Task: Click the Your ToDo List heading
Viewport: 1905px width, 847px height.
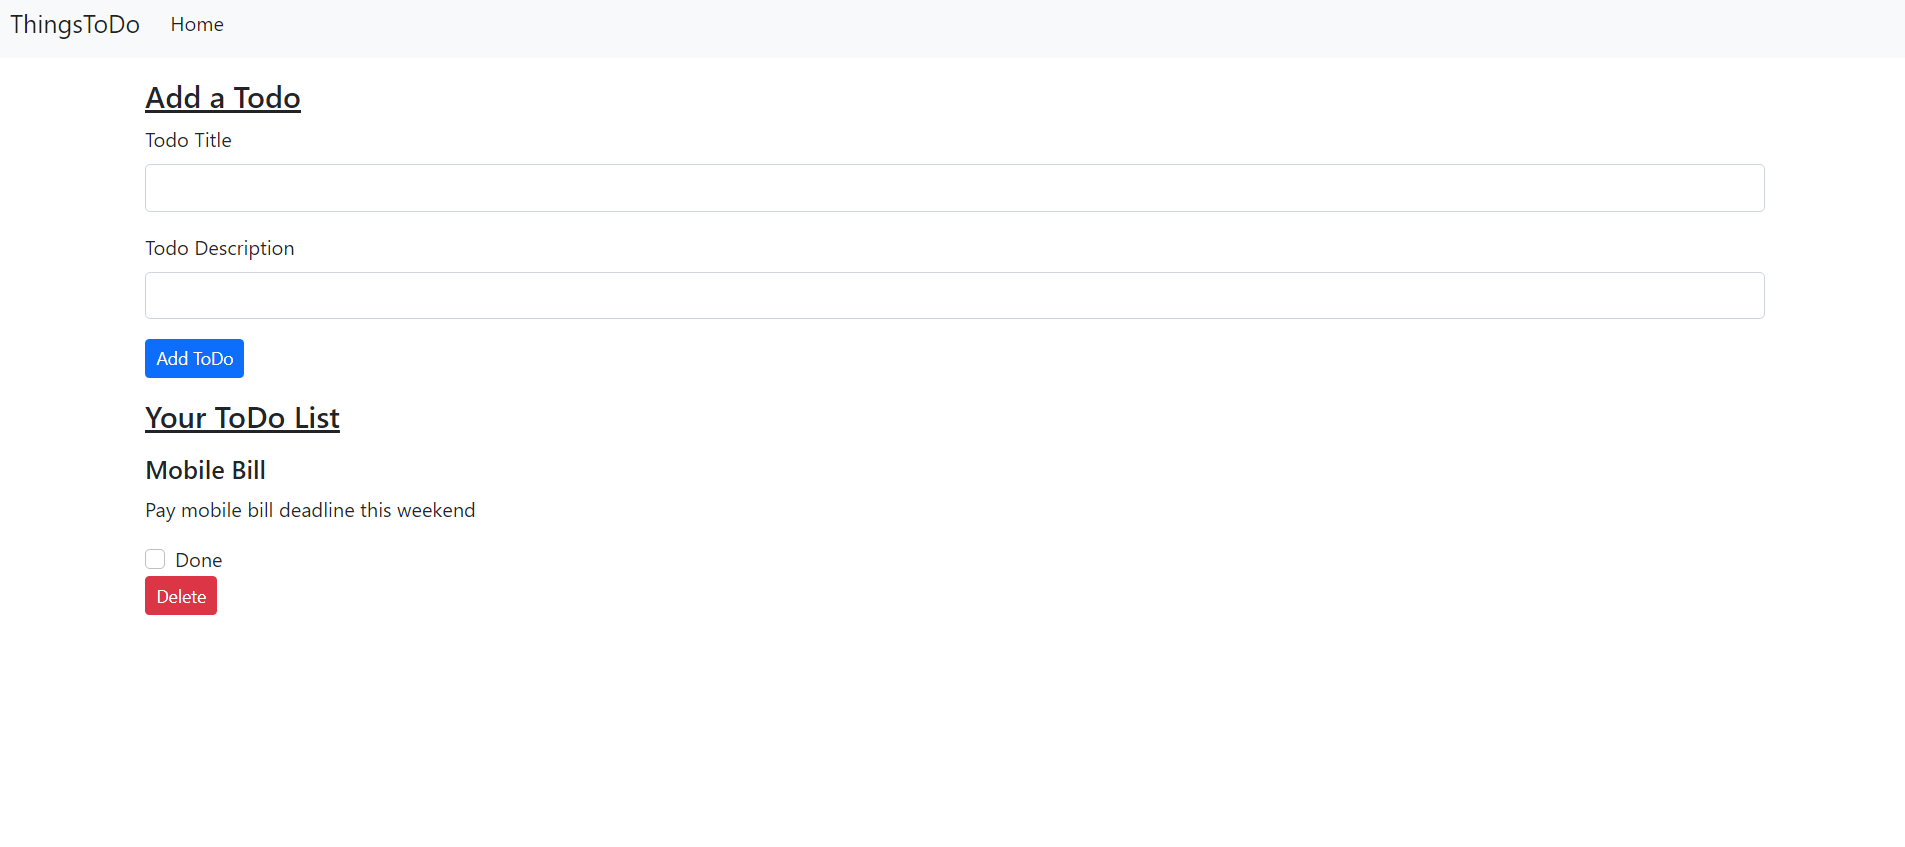Action: coord(242,417)
